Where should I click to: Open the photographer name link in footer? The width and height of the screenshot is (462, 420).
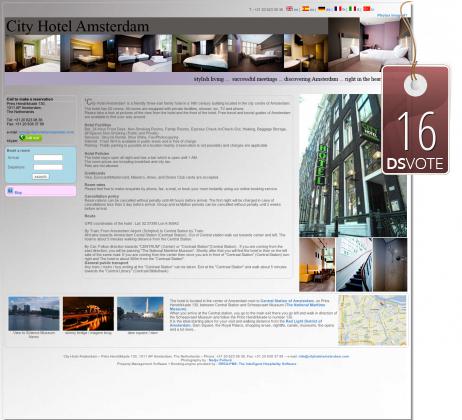(x=220, y=360)
